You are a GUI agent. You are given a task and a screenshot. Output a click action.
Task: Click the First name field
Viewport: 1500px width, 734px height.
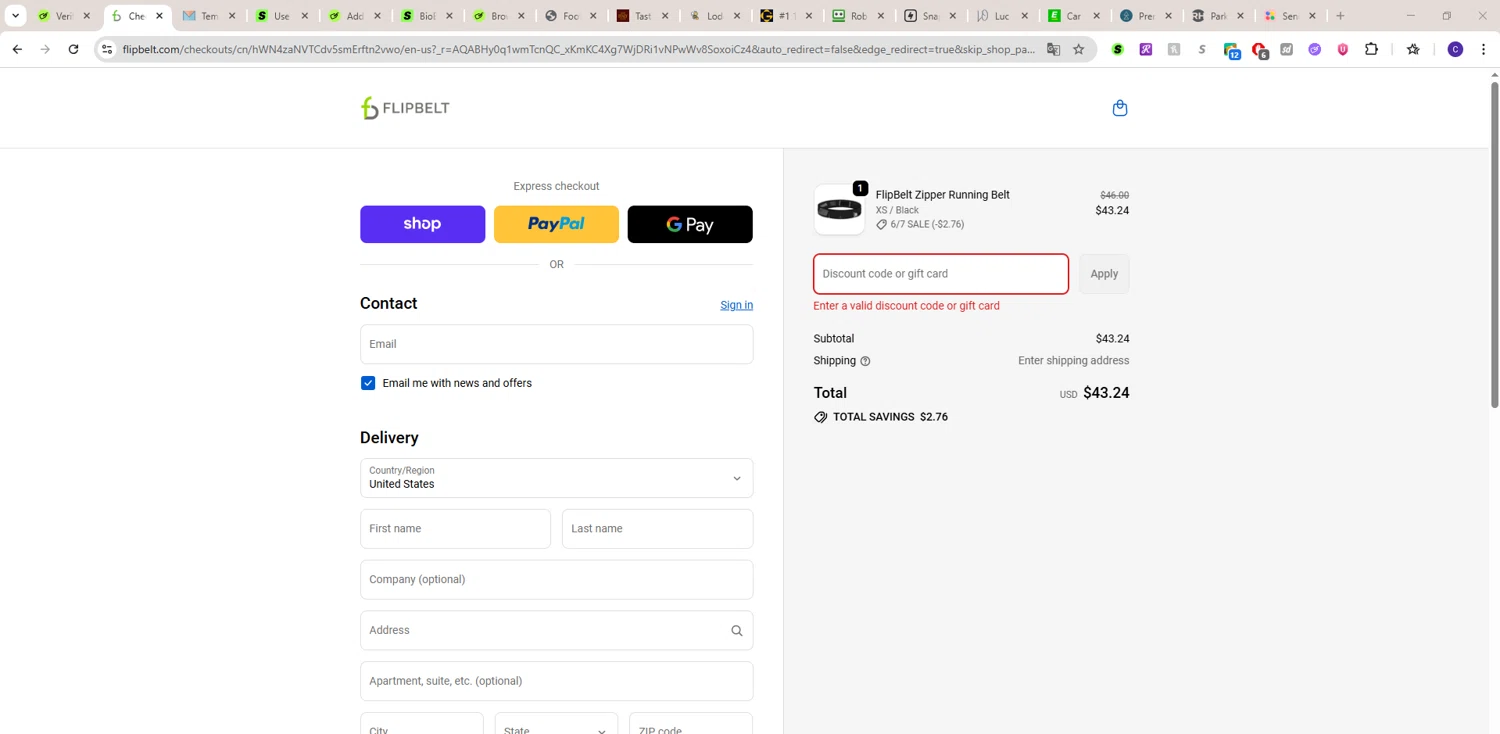tap(455, 529)
